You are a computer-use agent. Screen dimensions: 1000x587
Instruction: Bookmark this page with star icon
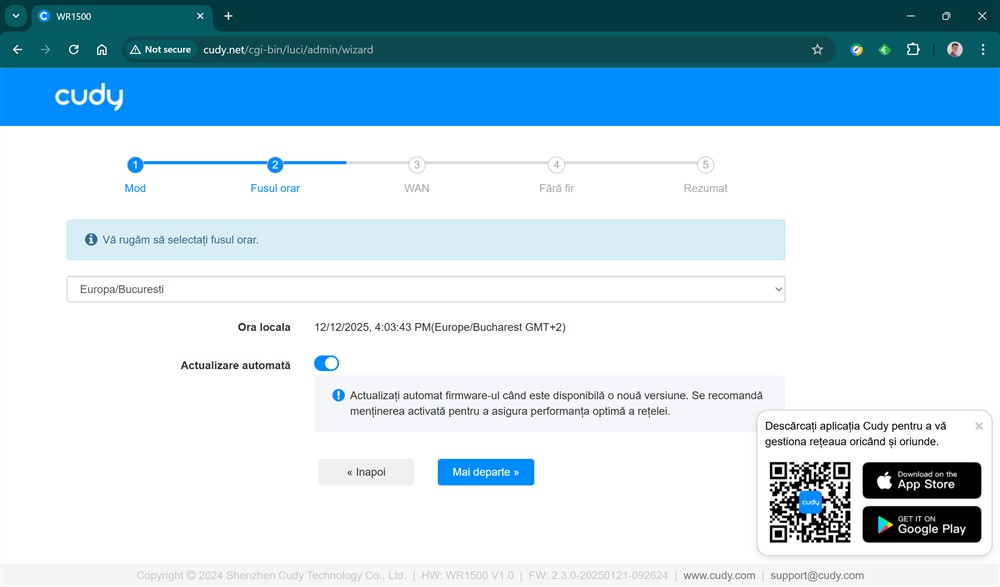pyautogui.click(x=817, y=49)
